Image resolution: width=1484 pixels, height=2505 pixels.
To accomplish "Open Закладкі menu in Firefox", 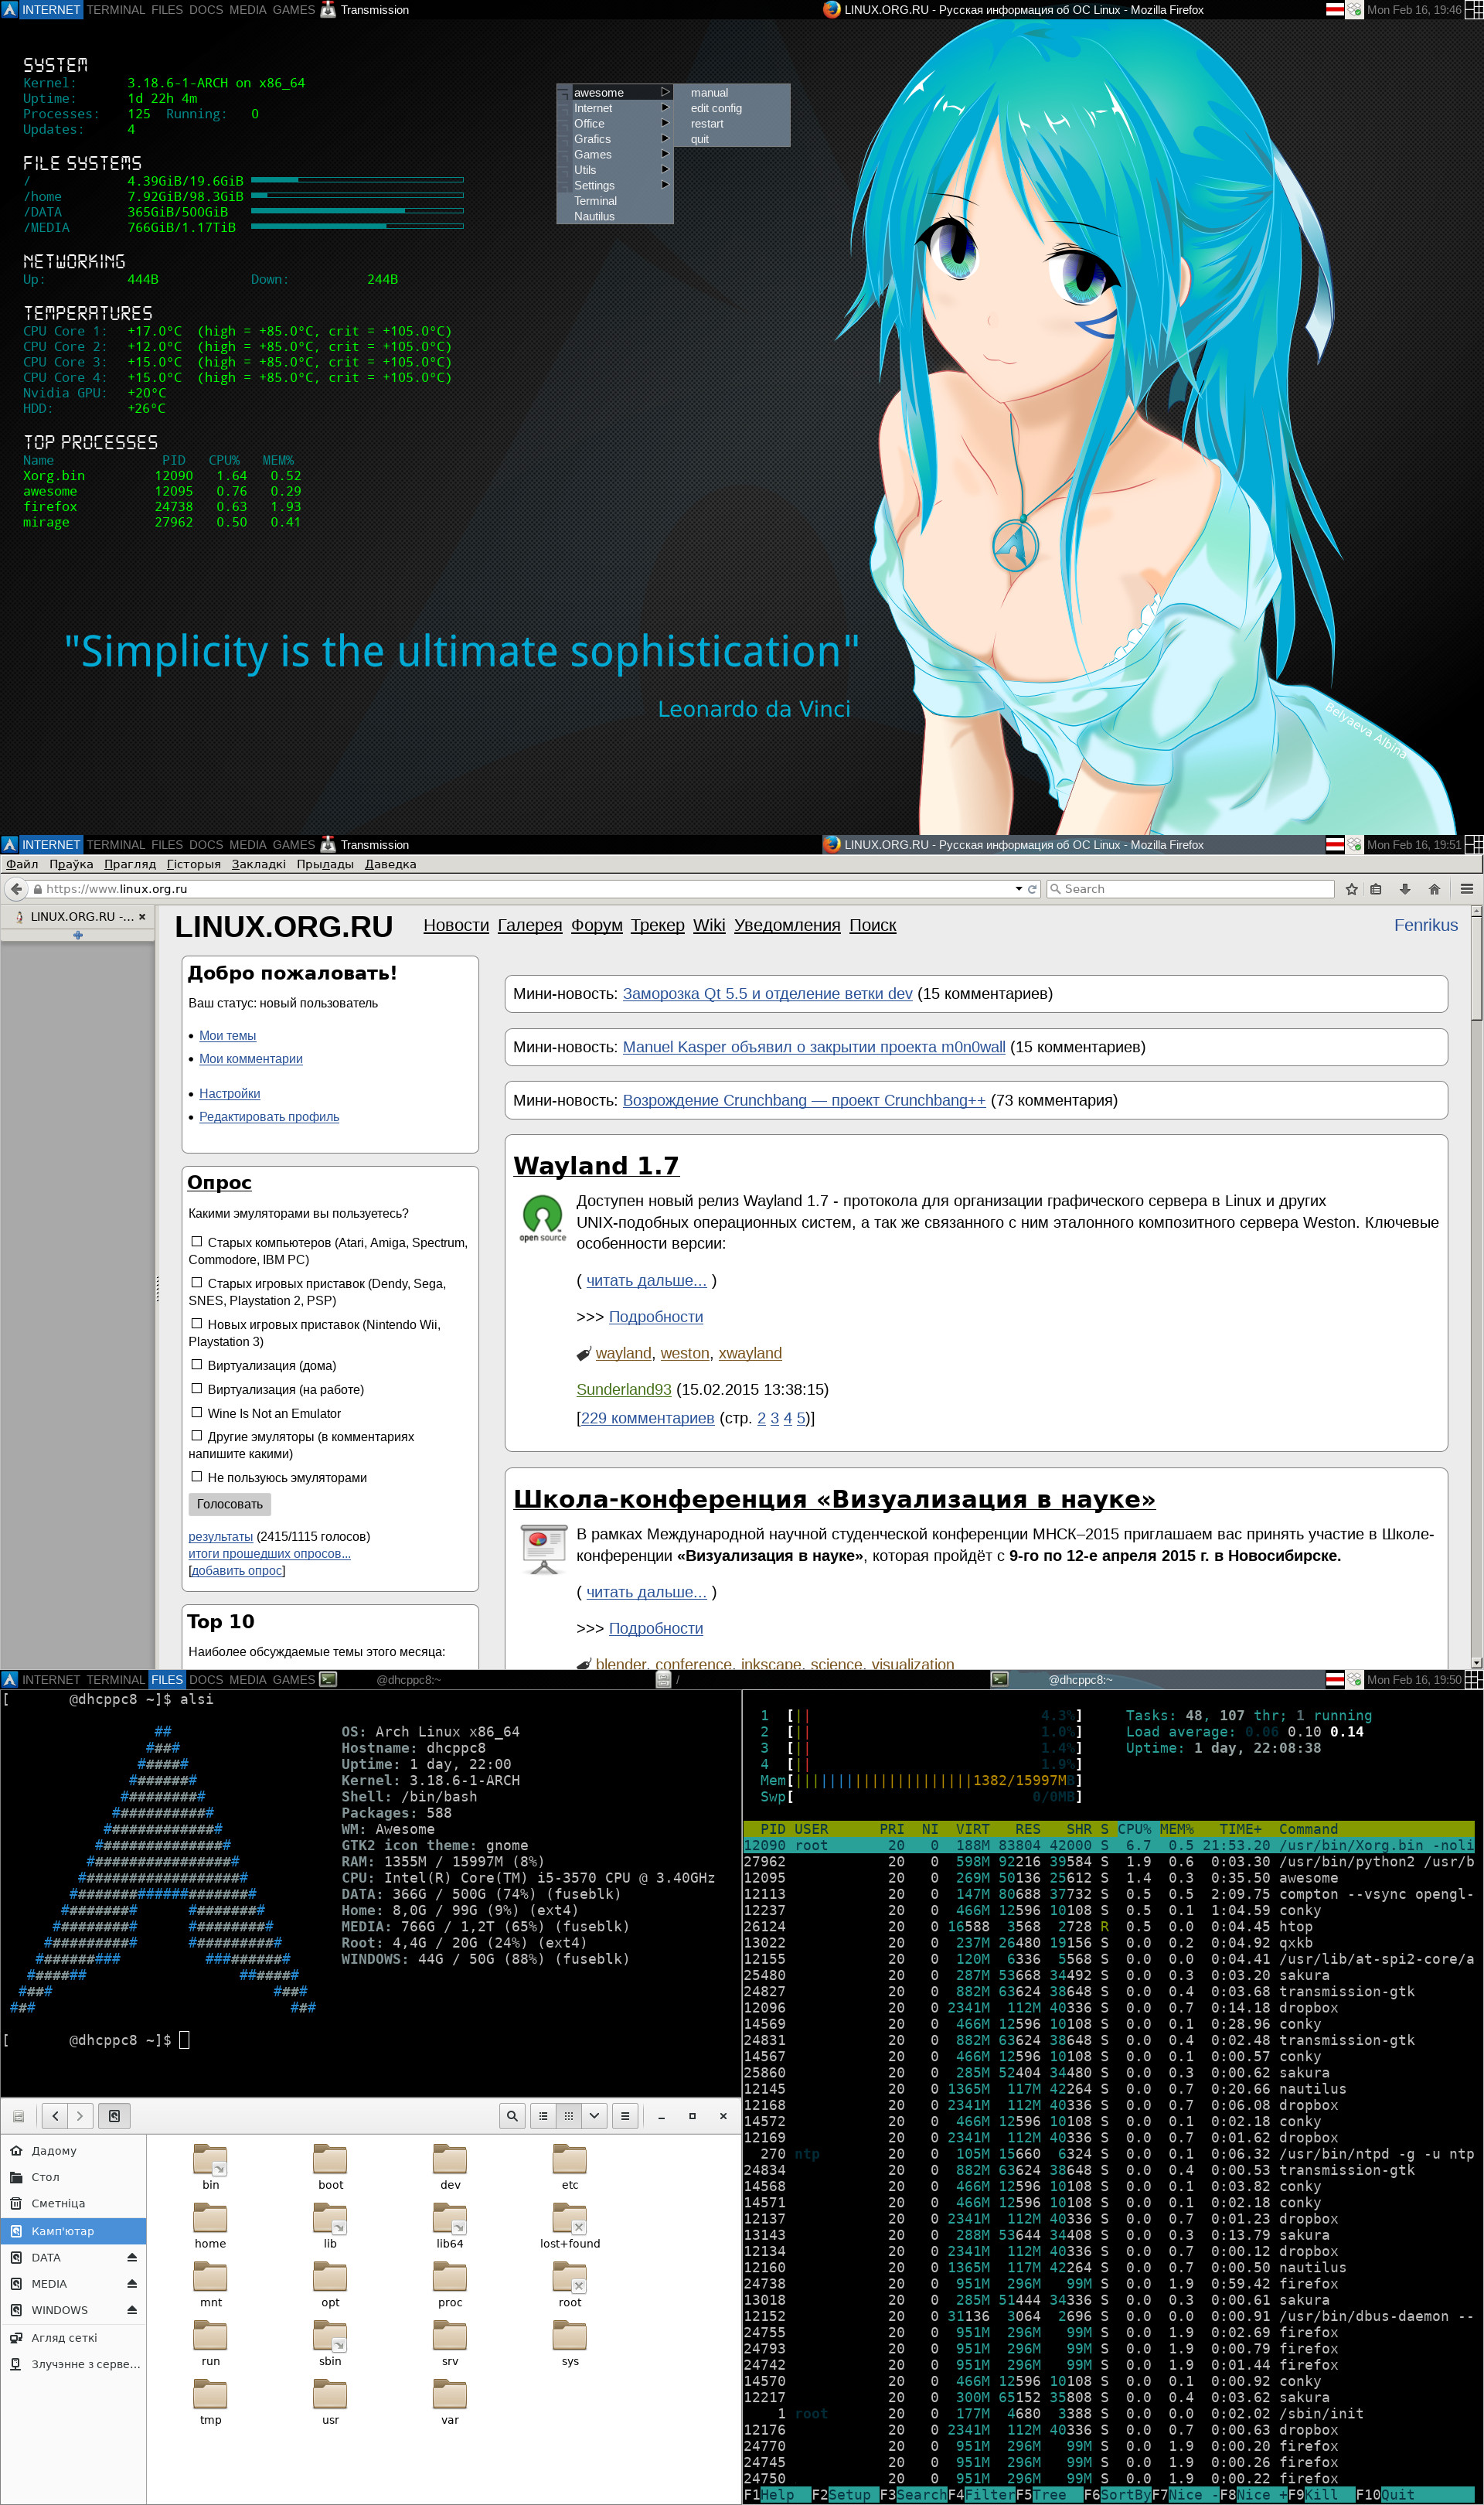I will 258,864.
